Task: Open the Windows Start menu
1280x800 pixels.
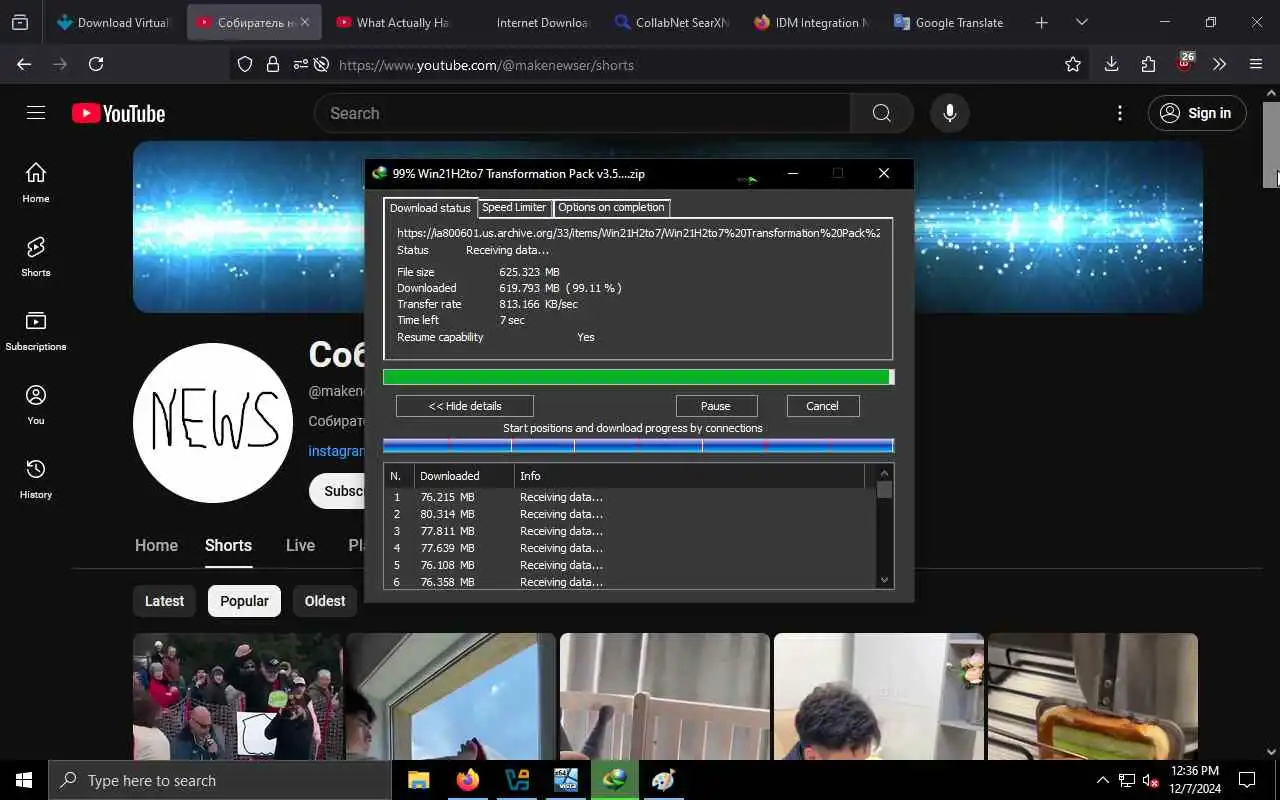Action: 24,780
